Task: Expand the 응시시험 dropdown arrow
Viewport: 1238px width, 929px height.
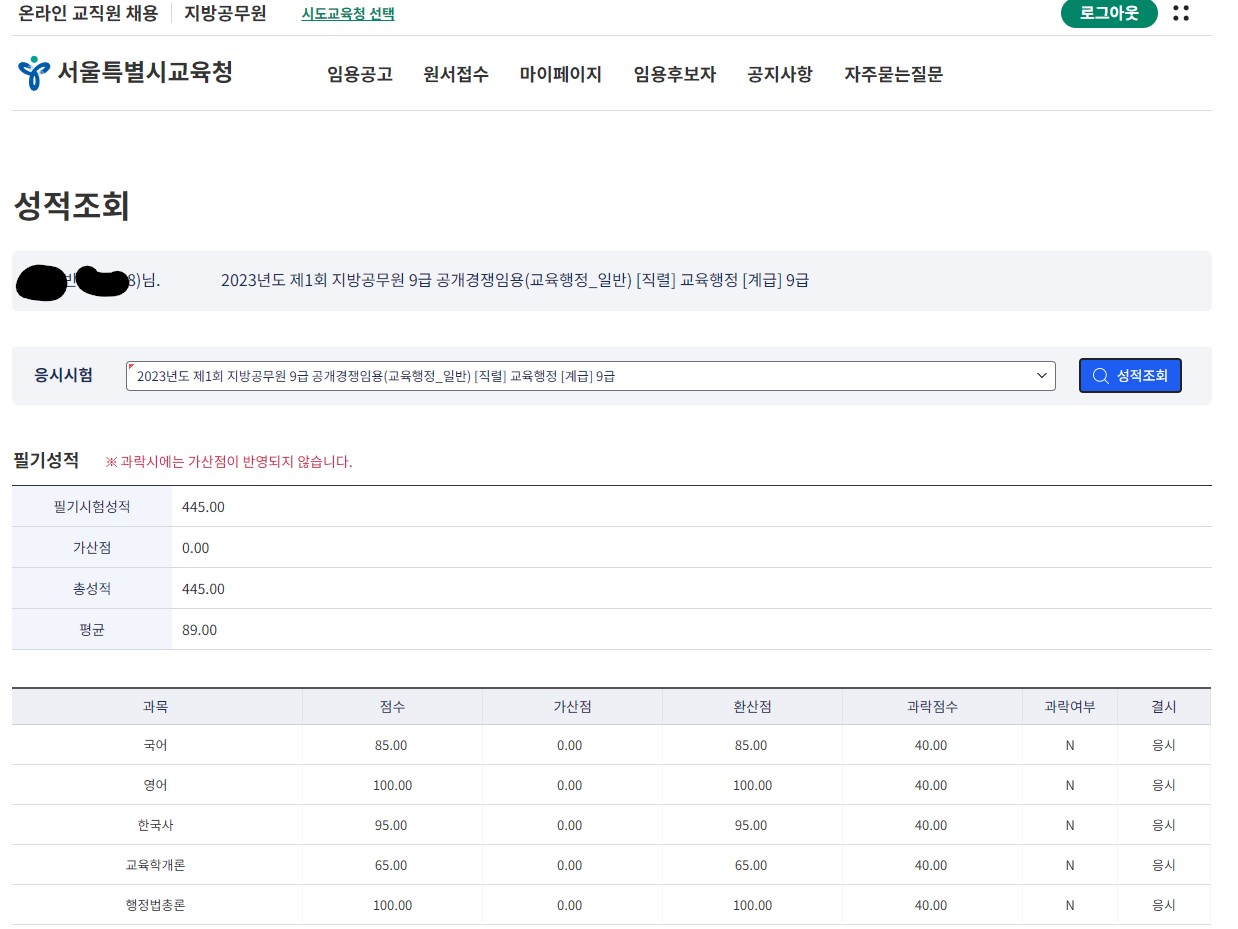Action: point(1042,376)
